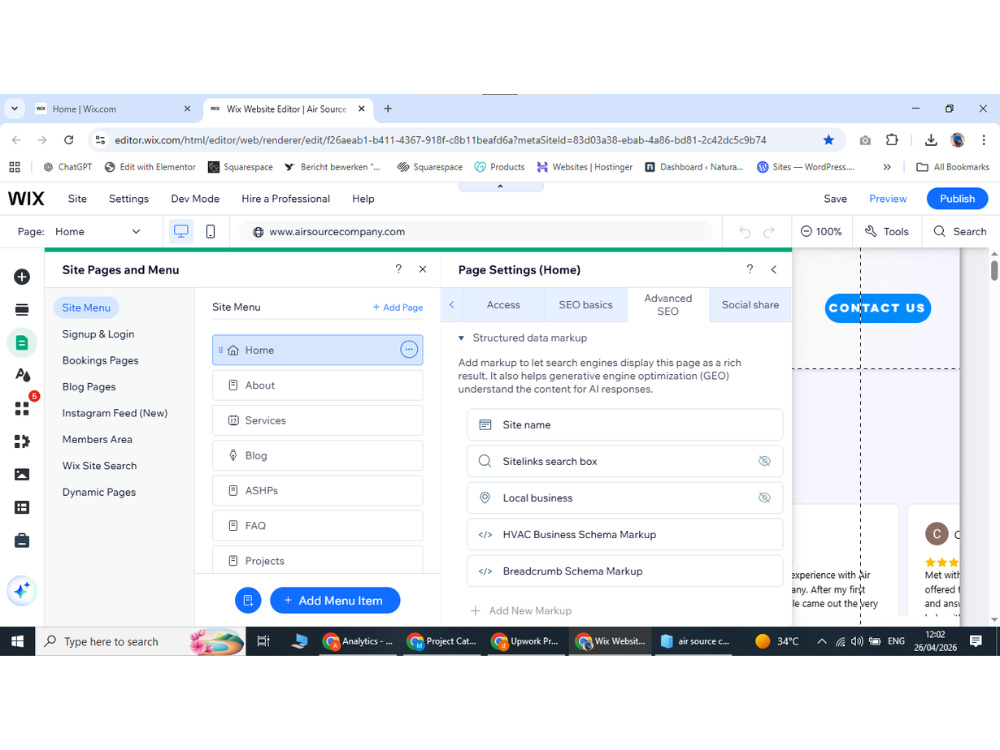Open the Page selector dropdown showing Home
Viewport: 1000px width, 750px height.
pos(98,232)
